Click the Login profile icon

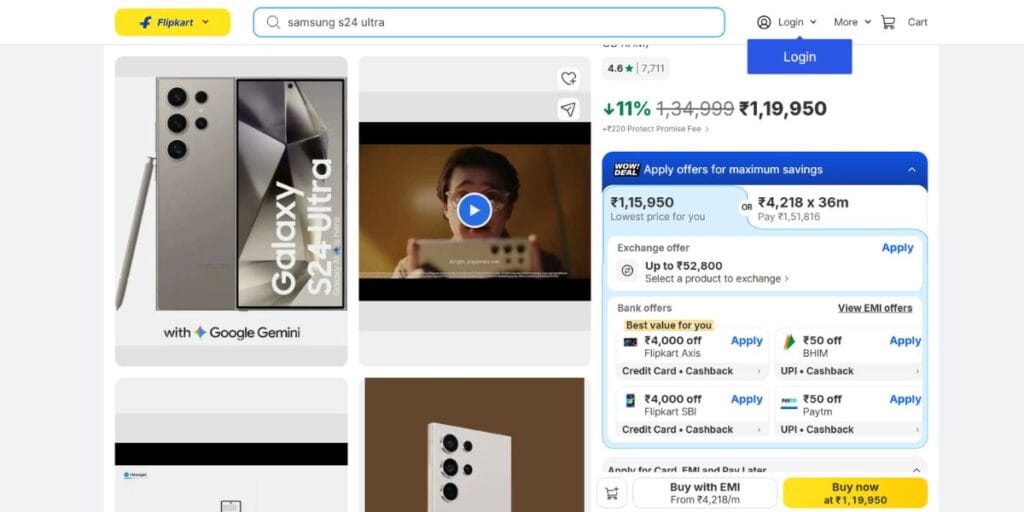point(763,22)
